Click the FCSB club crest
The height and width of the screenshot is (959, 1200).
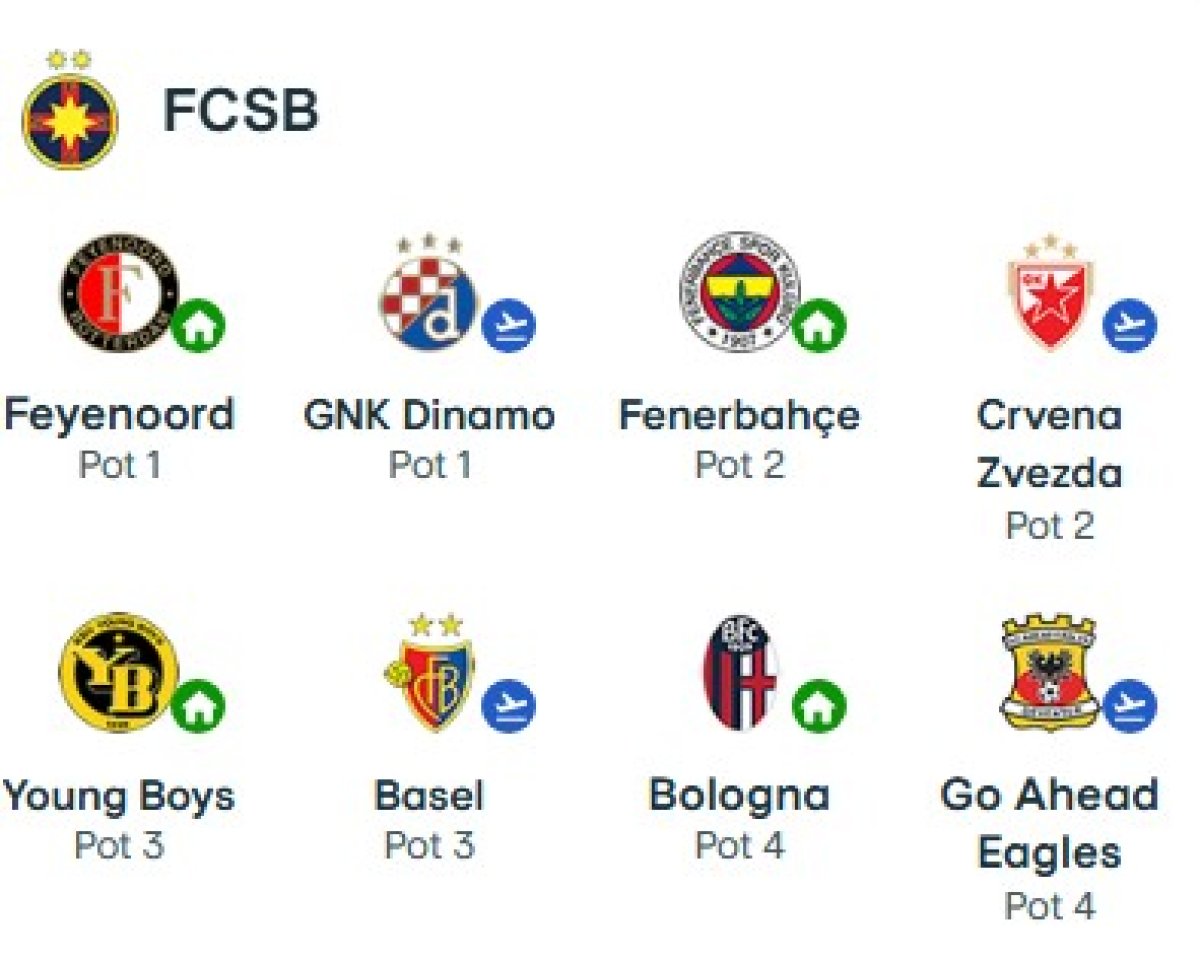(70, 110)
